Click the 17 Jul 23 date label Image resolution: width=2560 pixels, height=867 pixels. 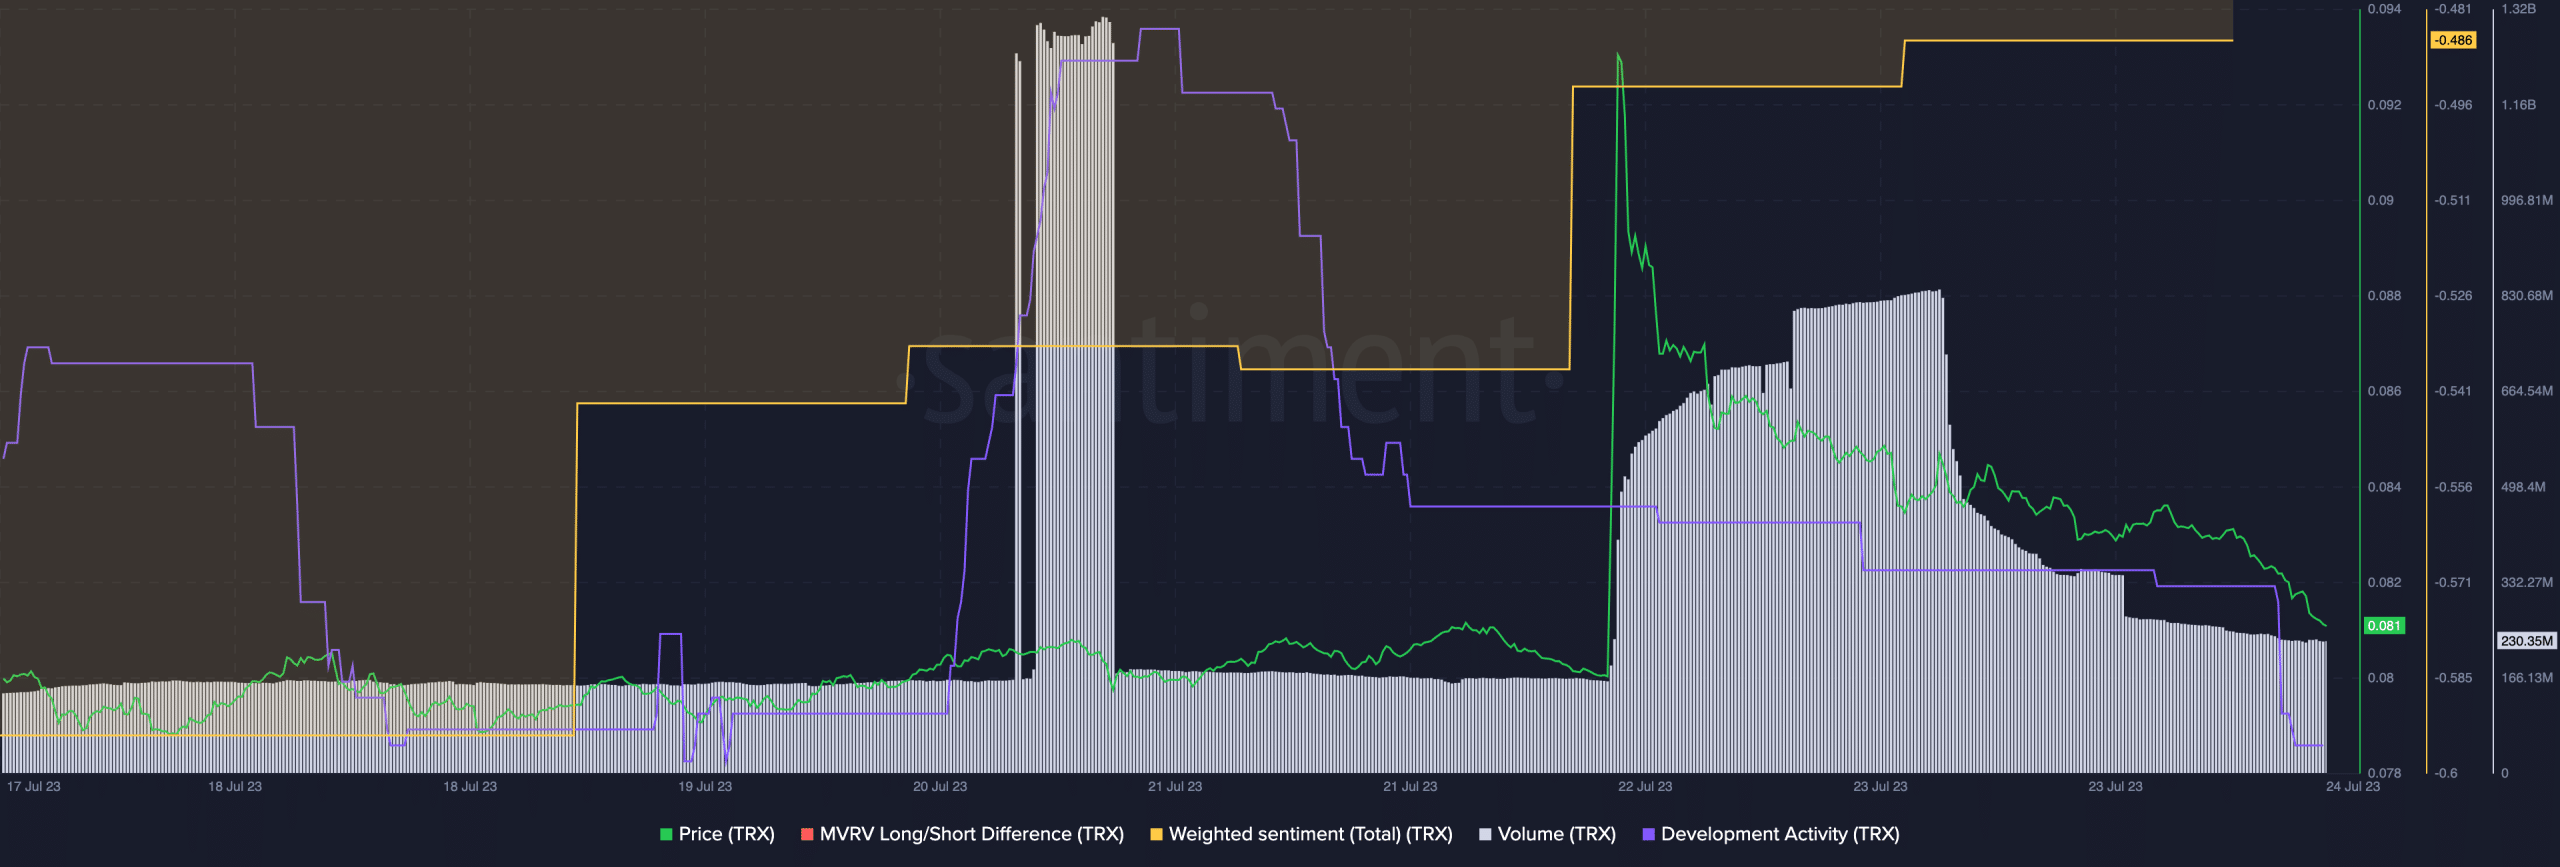coord(34,787)
